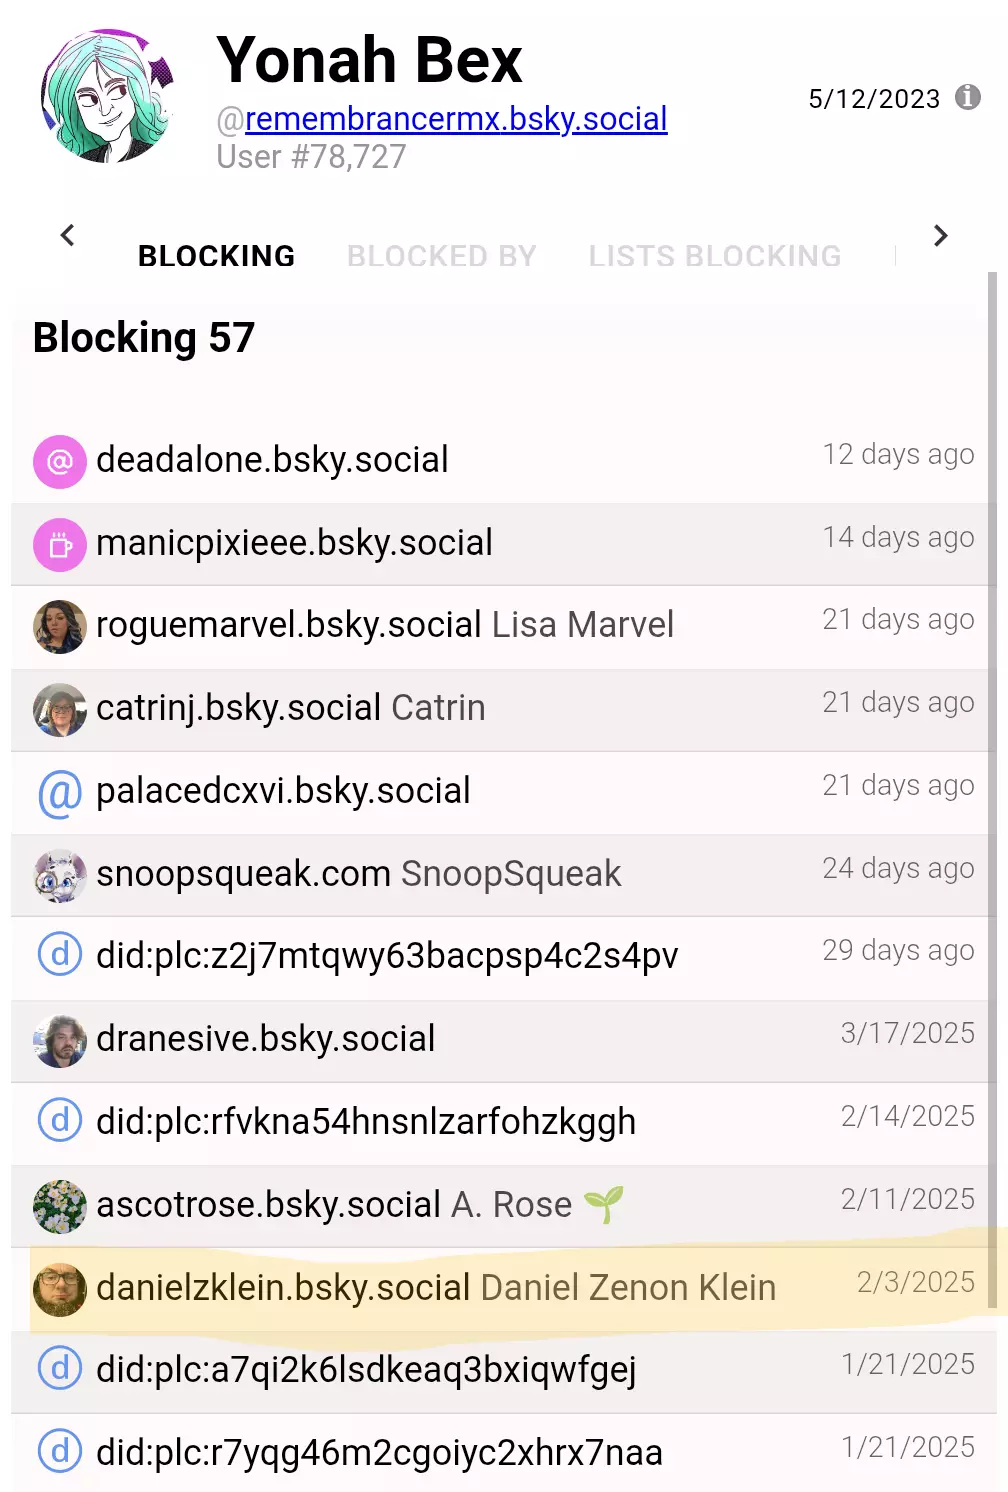Click the d icon beside did:plc:r7yqg46m2cgoiyc2xhrx7naa

60,1451
